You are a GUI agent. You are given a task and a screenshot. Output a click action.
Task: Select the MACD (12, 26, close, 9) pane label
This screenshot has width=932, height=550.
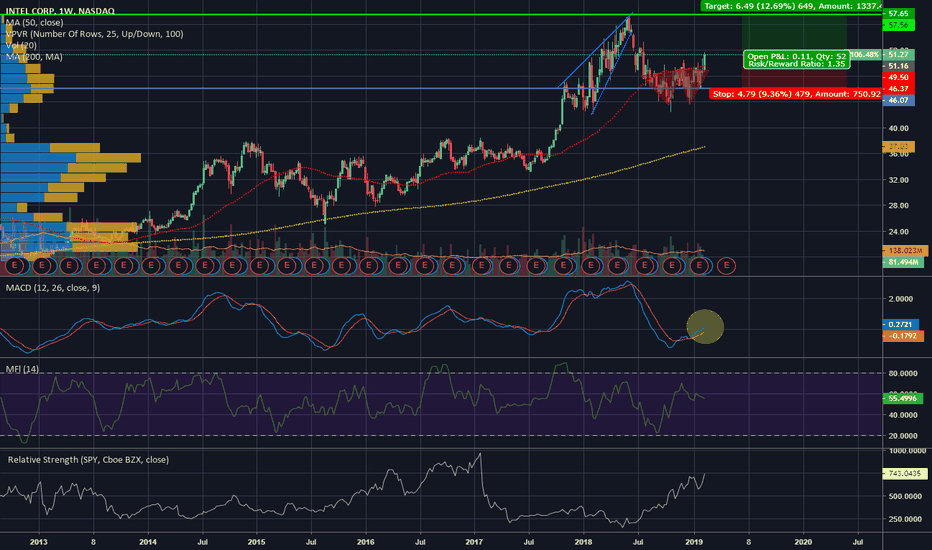coord(53,288)
